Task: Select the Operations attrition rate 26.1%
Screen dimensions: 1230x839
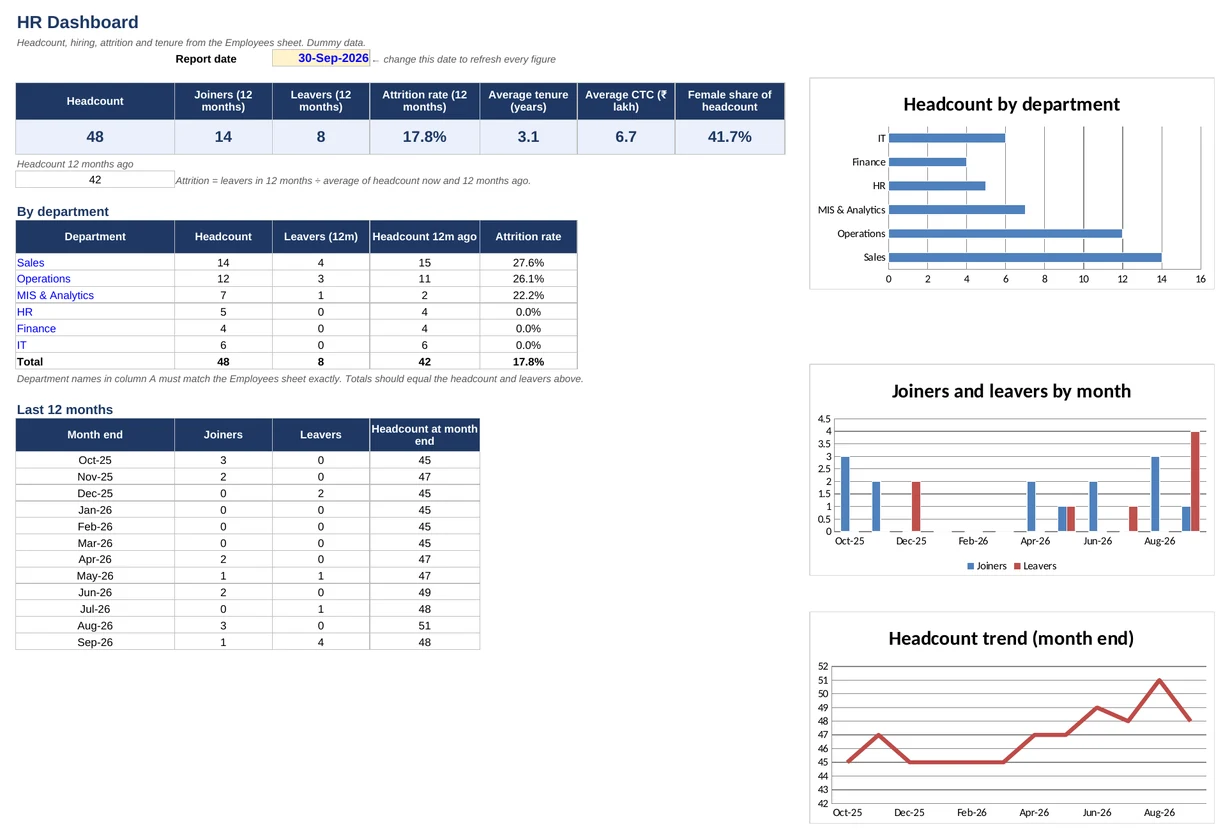Action: point(528,279)
